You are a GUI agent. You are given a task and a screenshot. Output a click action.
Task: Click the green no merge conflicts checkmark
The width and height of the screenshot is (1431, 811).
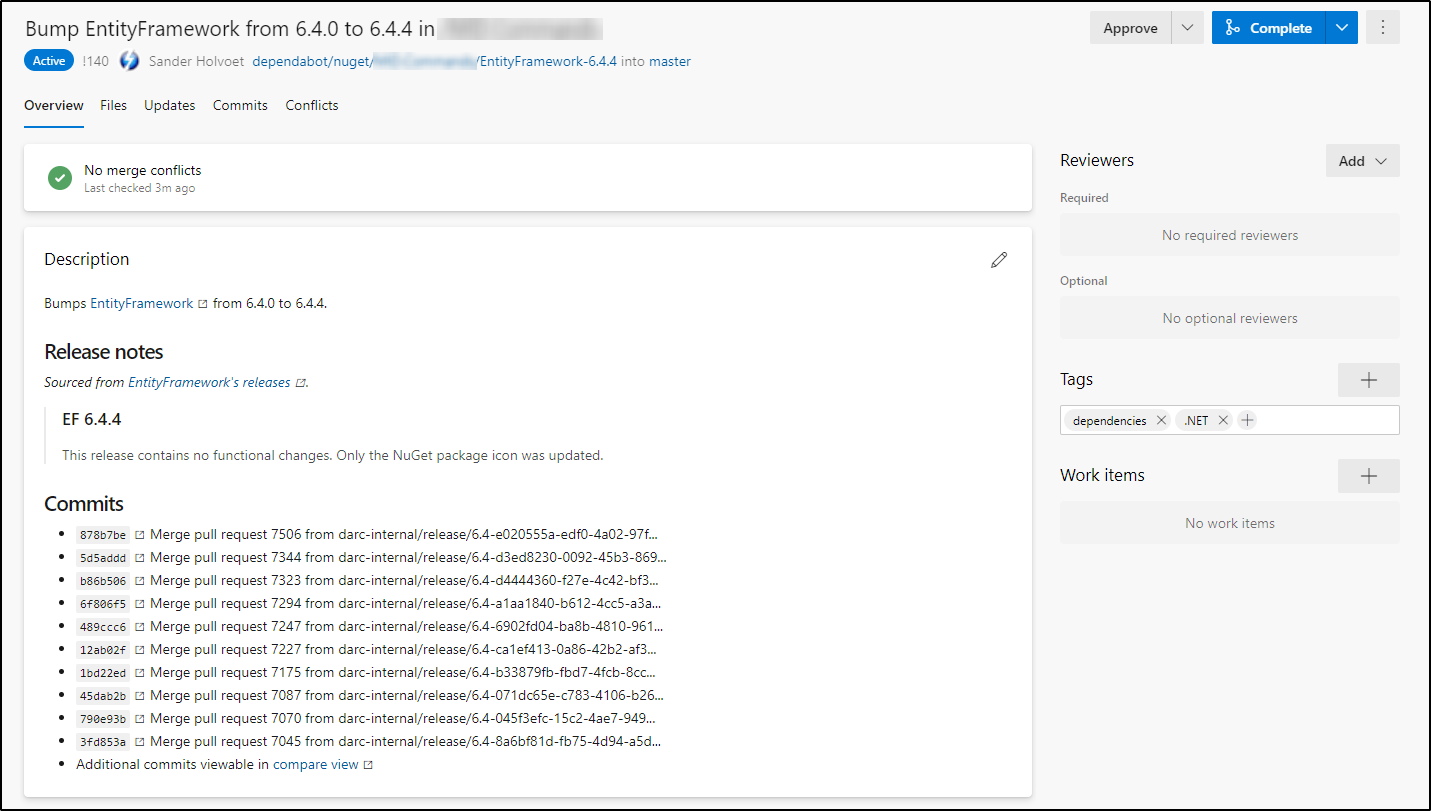60,178
